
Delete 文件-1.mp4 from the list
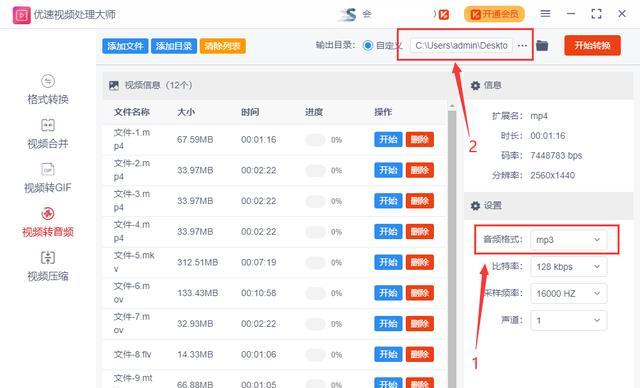click(x=420, y=140)
